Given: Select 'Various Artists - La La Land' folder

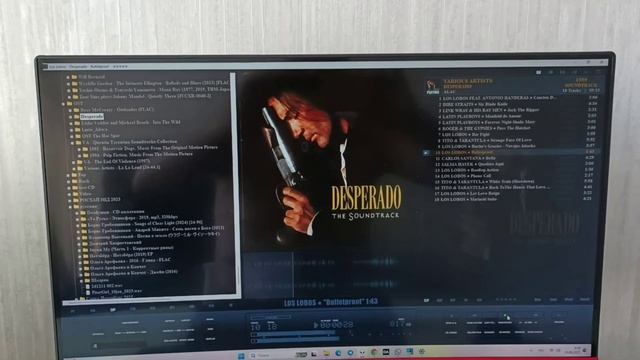Looking at the screenshot, I should [x=122, y=168].
